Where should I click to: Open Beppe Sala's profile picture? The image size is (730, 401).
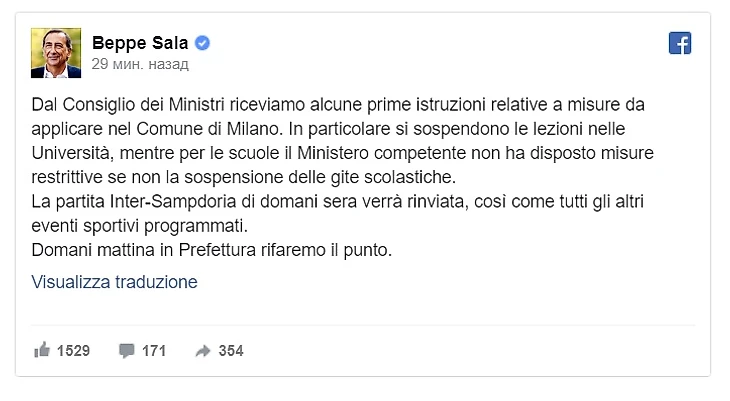[56, 53]
